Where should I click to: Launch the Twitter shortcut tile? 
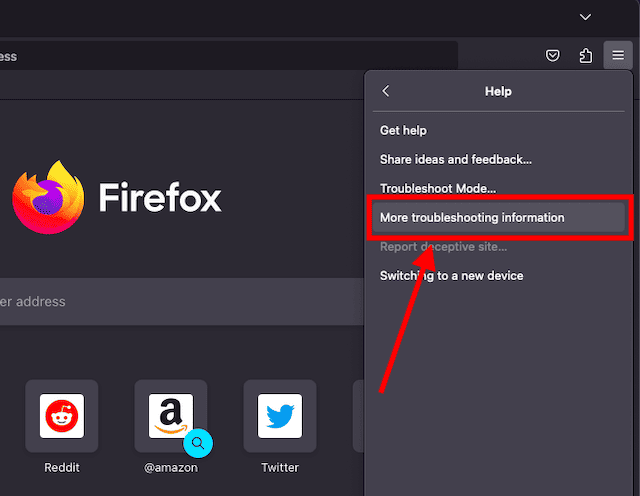[280, 416]
